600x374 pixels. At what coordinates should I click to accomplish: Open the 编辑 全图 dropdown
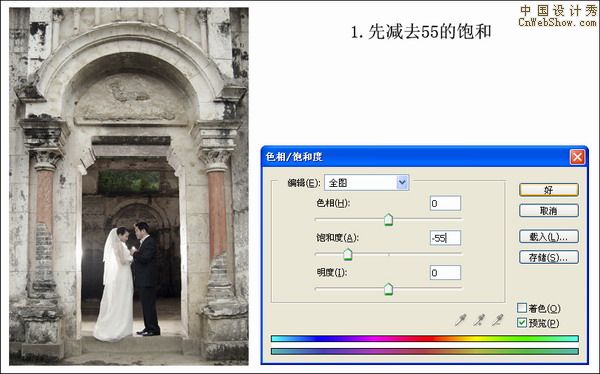(x=367, y=183)
